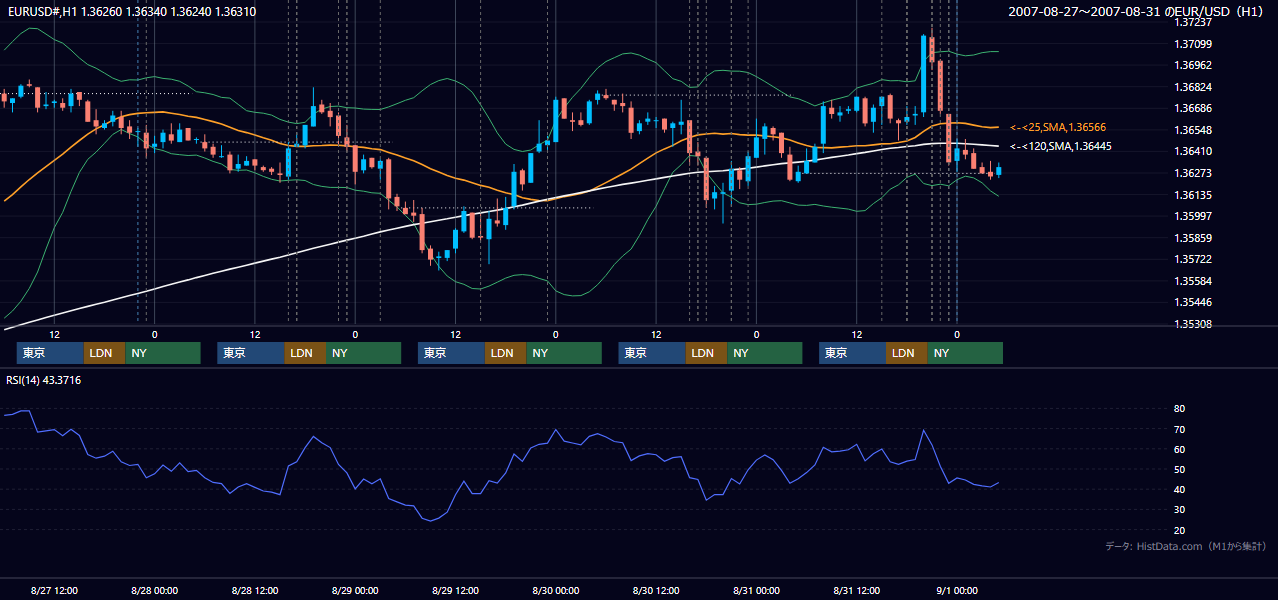The image size is (1278, 600).
Task: Click the LDN session block for 8/27
Action: (x=104, y=353)
